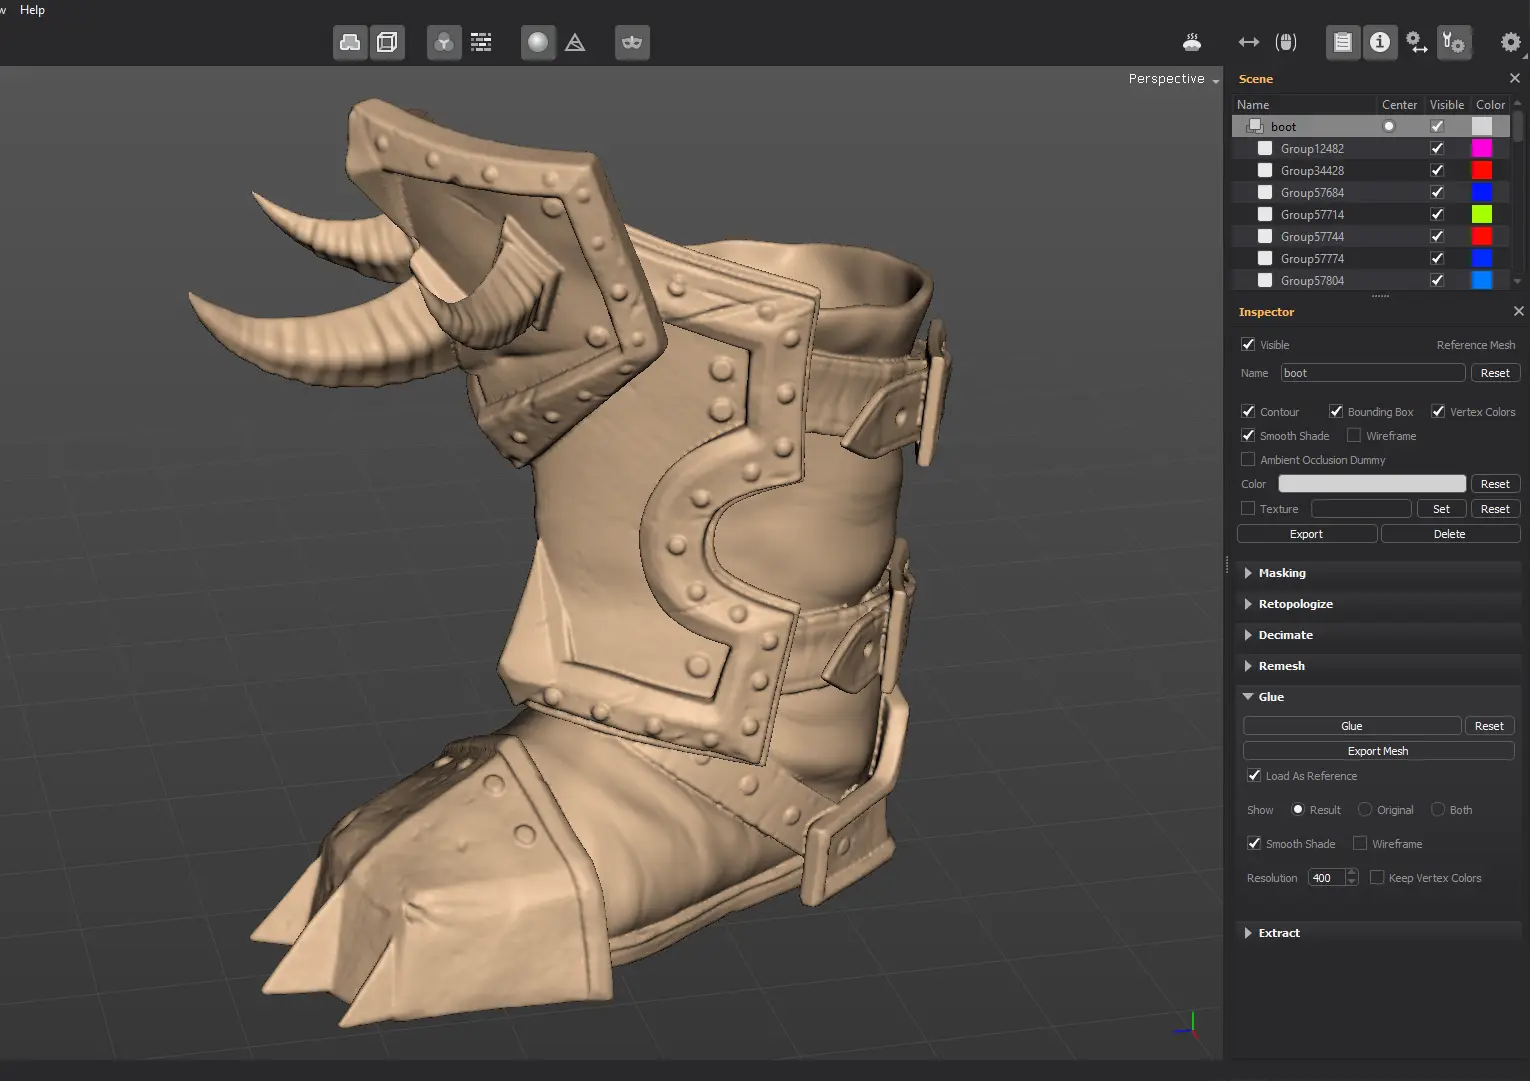Click the Name input field containing boot

click(1373, 373)
